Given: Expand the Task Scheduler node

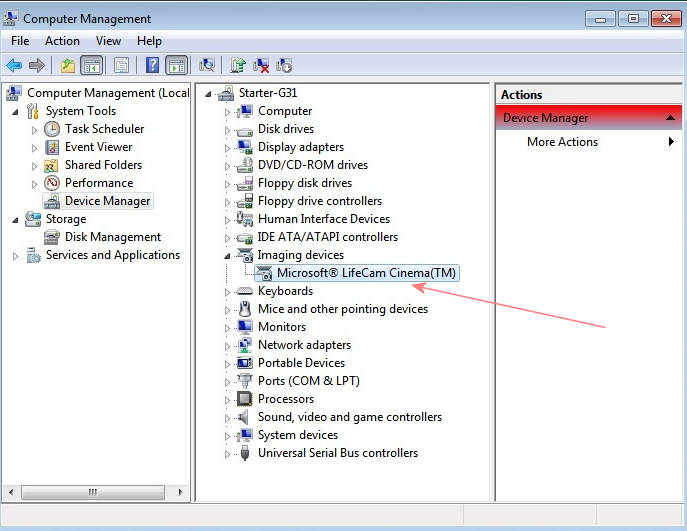Looking at the screenshot, I should (x=35, y=130).
